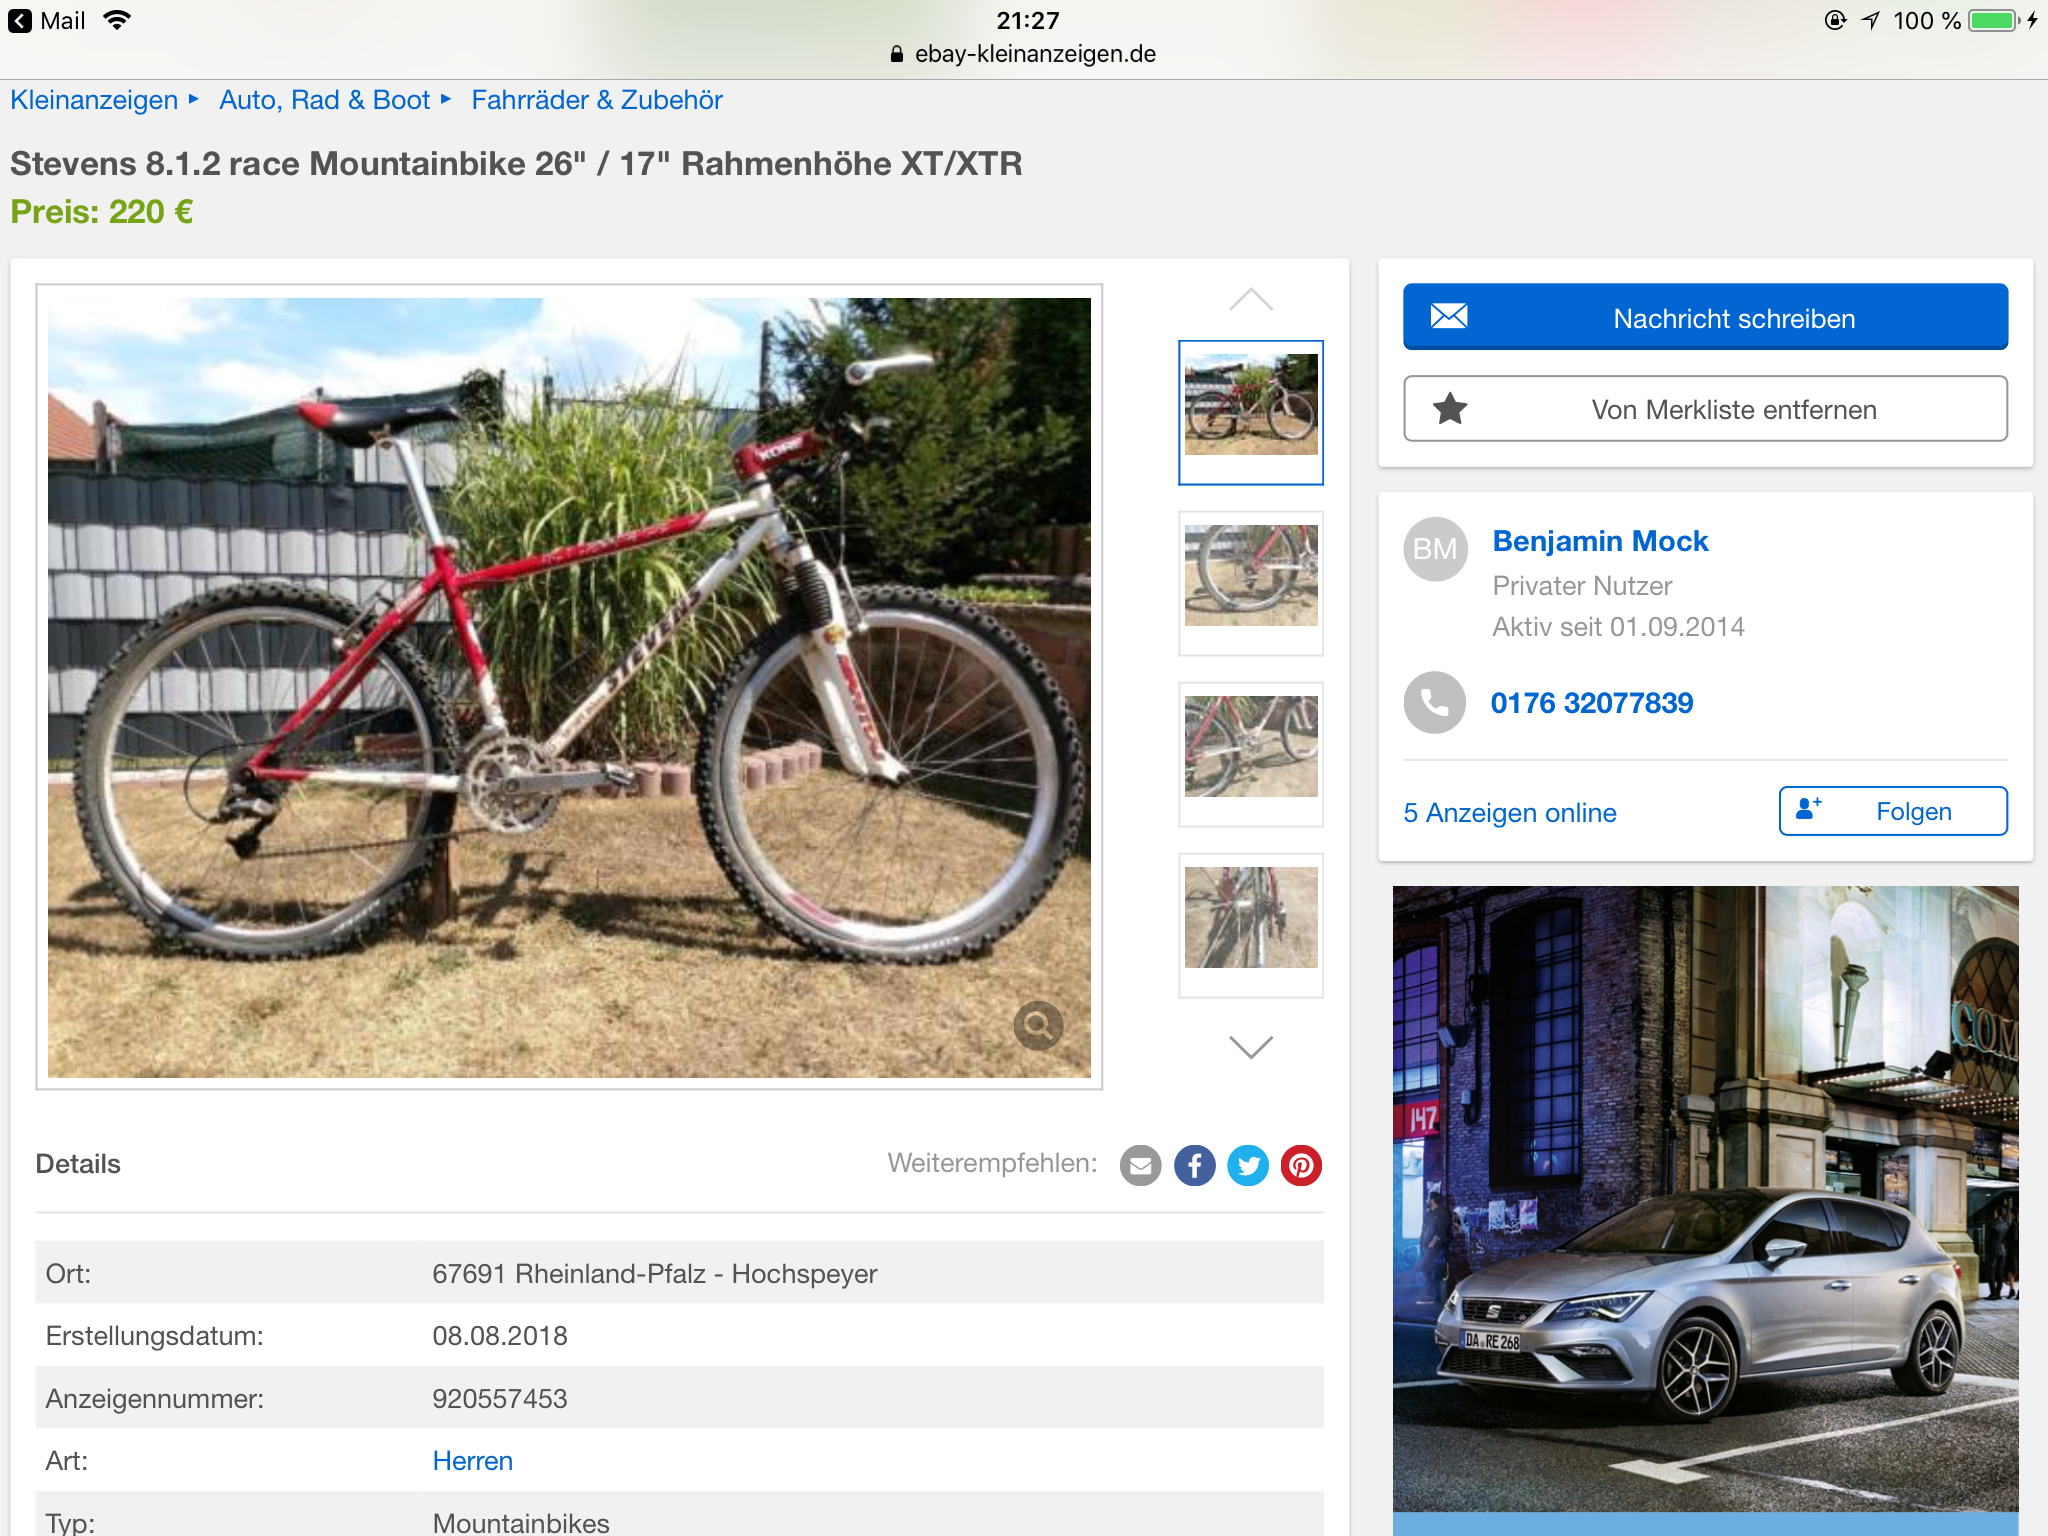The height and width of the screenshot is (1536, 2048).
Task: Share listing on Pinterest
Action: point(1301,1165)
